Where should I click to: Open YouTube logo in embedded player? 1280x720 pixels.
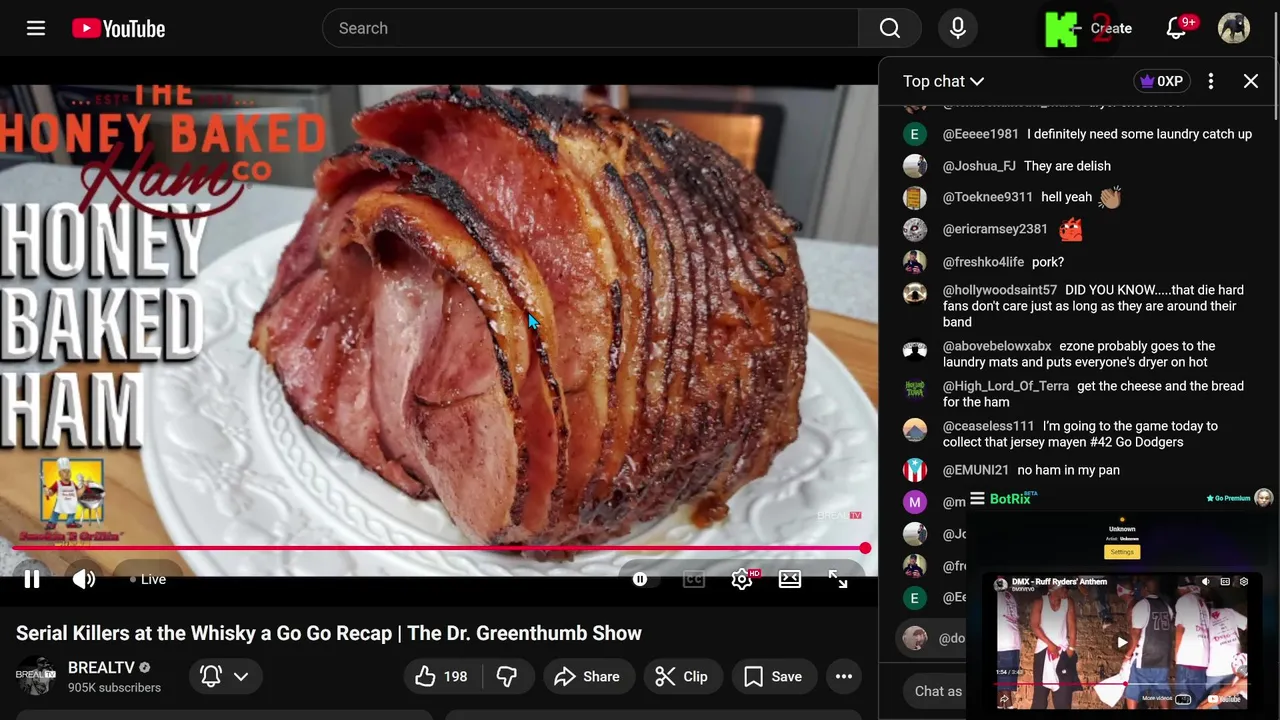point(1224,699)
